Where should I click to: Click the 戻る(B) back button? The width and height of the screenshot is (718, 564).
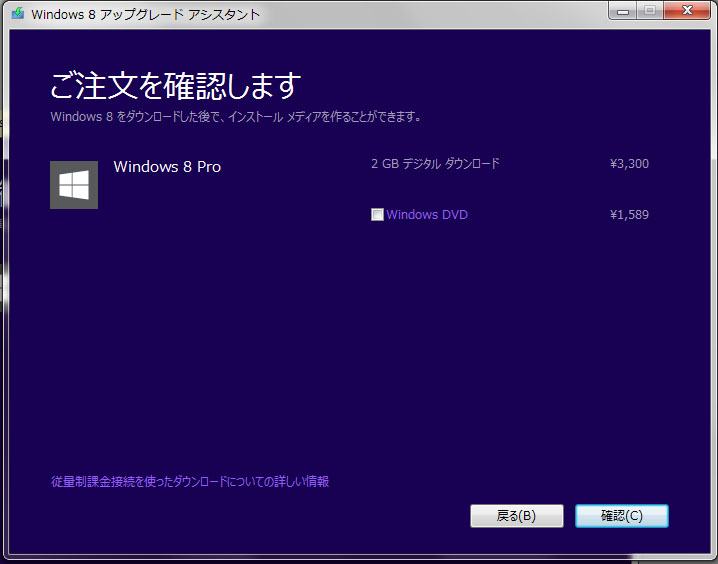pyautogui.click(x=517, y=516)
